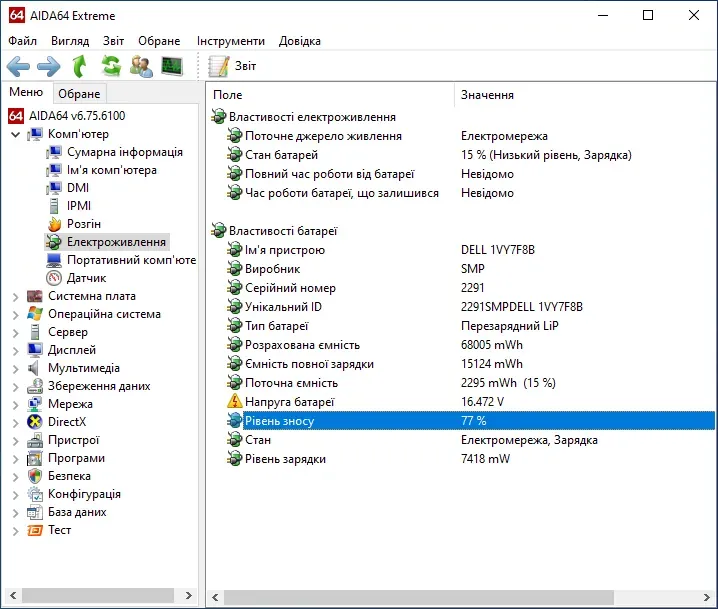
Task: Click the Back navigation arrow
Action: point(19,67)
